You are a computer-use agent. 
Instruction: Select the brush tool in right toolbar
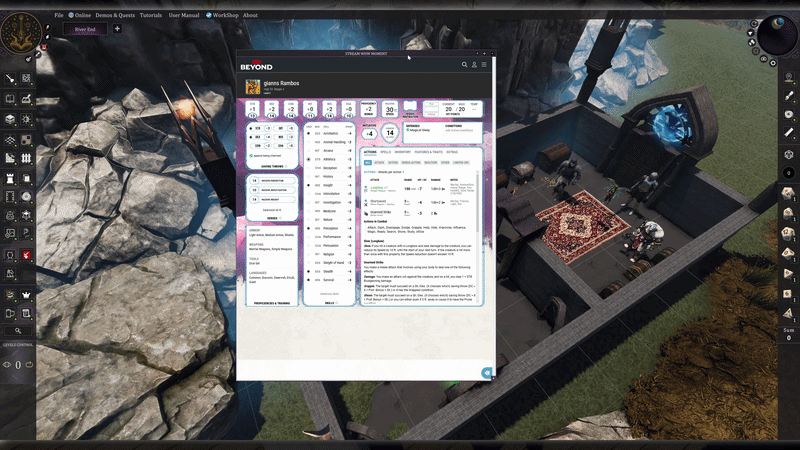point(789,96)
